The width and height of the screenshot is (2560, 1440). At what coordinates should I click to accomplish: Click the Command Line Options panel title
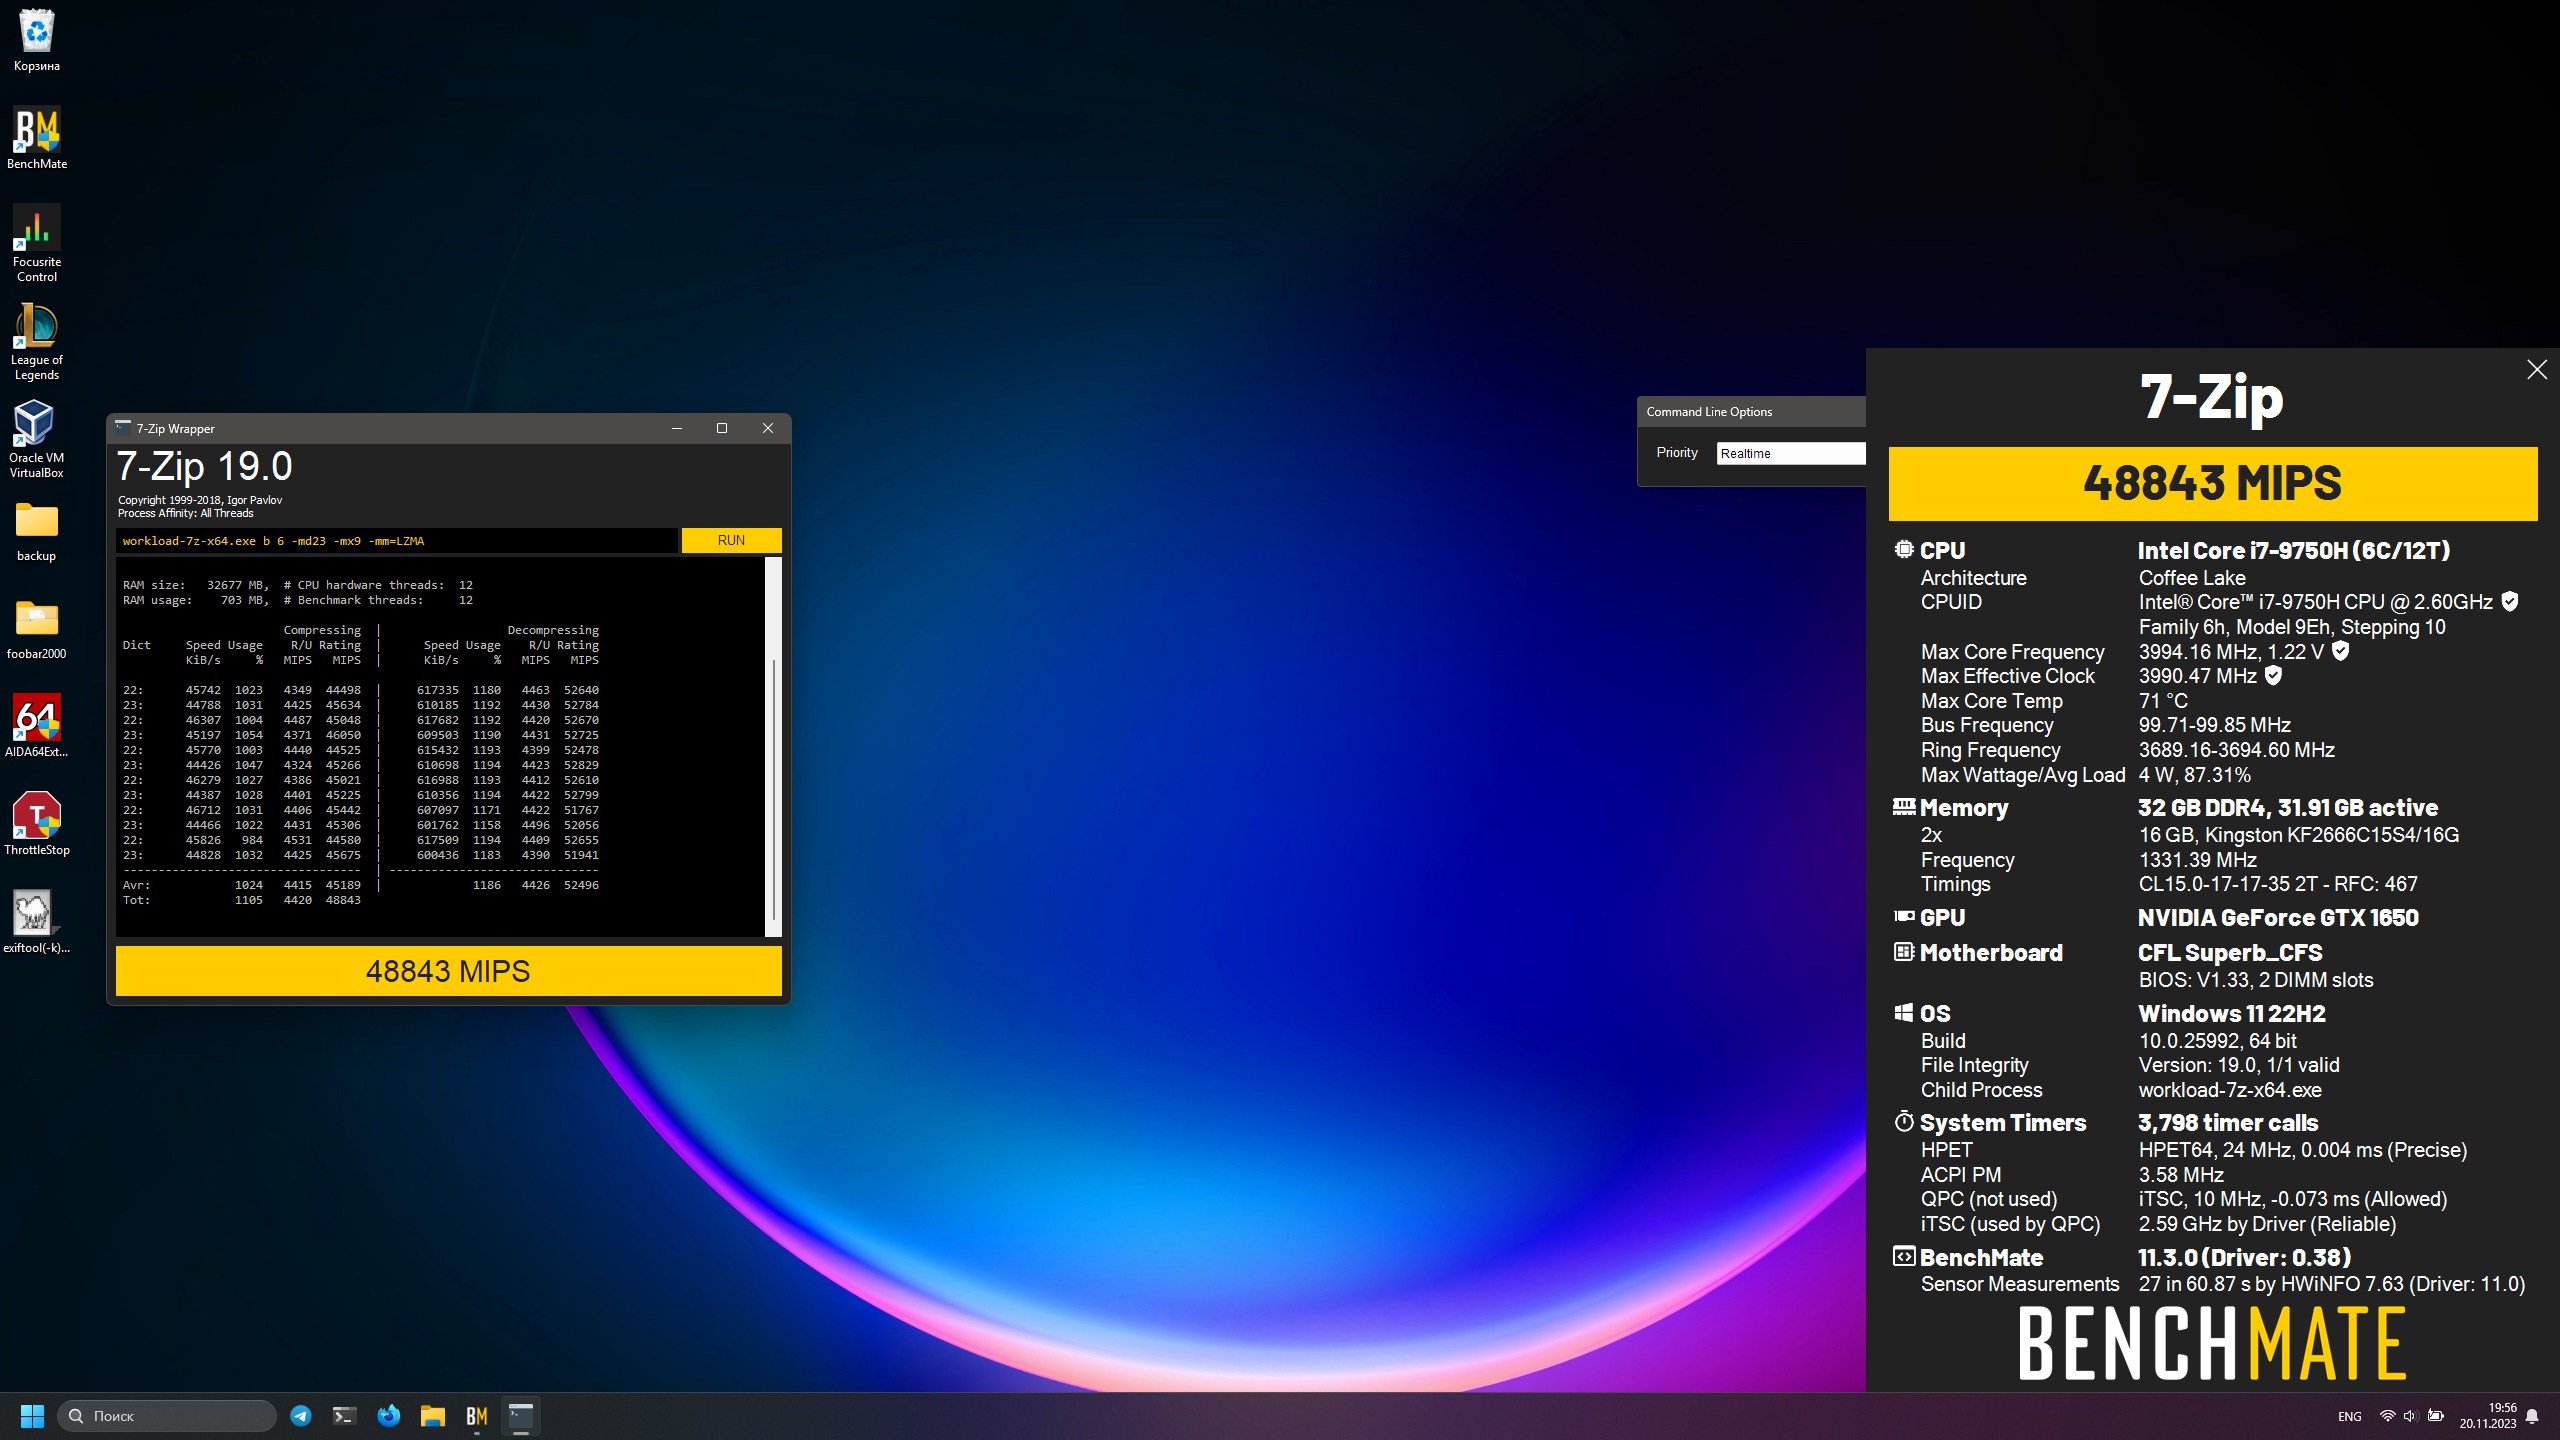(x=1709, y=412)
